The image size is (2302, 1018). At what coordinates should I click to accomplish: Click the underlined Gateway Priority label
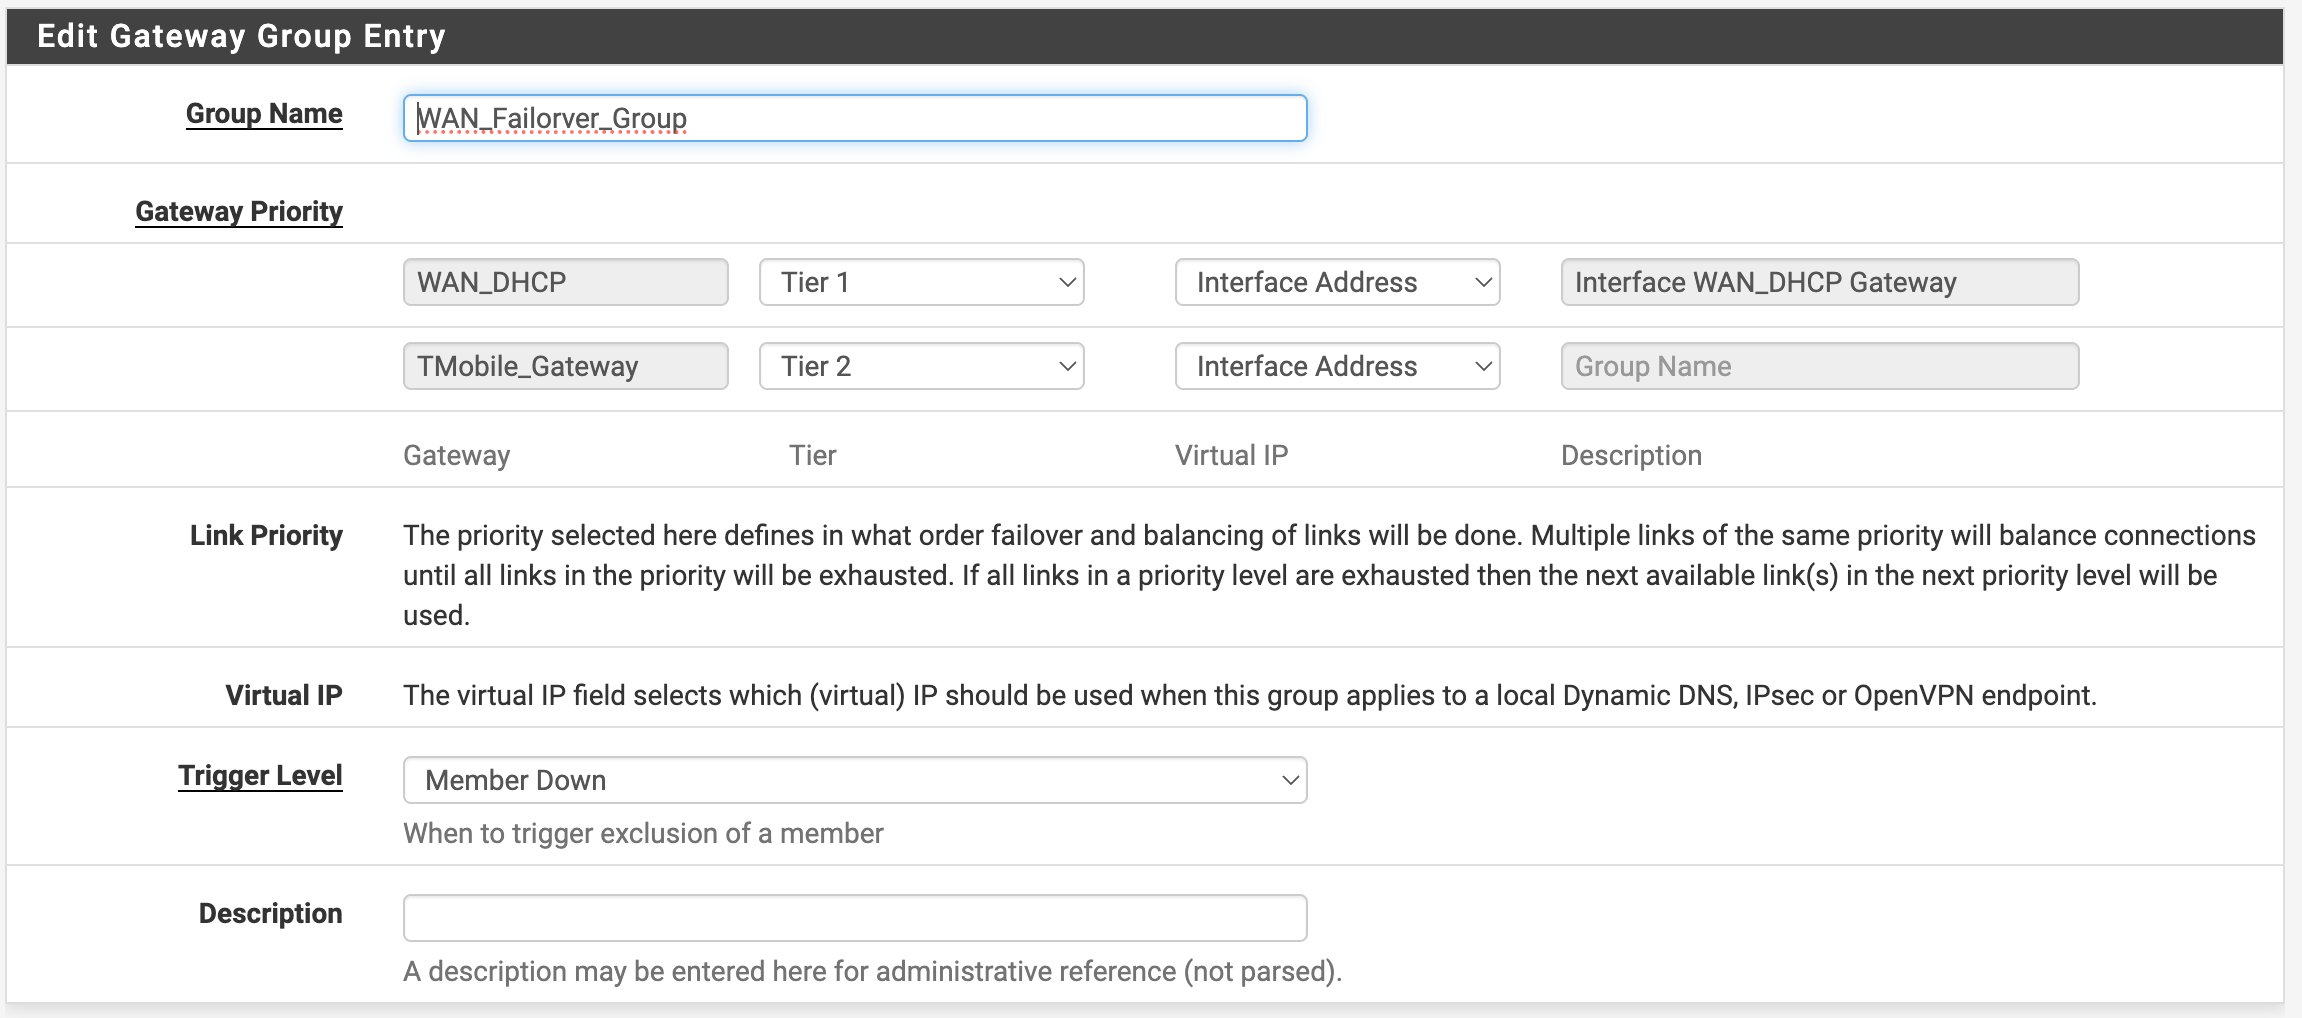coord(239,212)
